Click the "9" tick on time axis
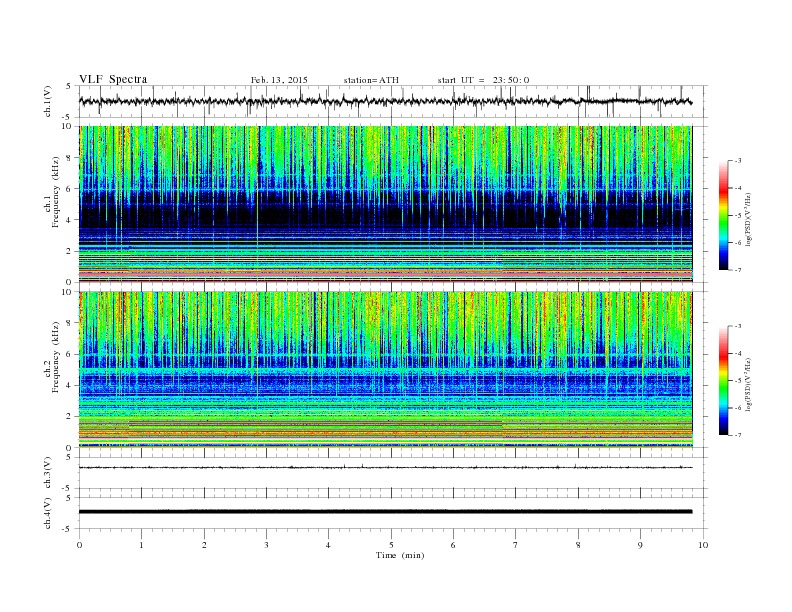Viewport: 792px width, 612px height. pos(640,545)
